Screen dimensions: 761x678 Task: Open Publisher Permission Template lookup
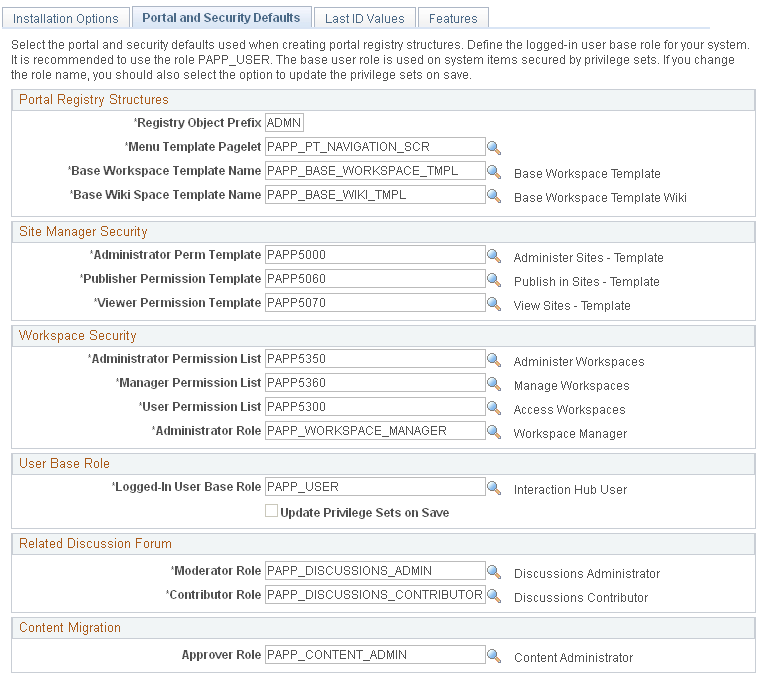pyautogui.click(x=494, y=279)
